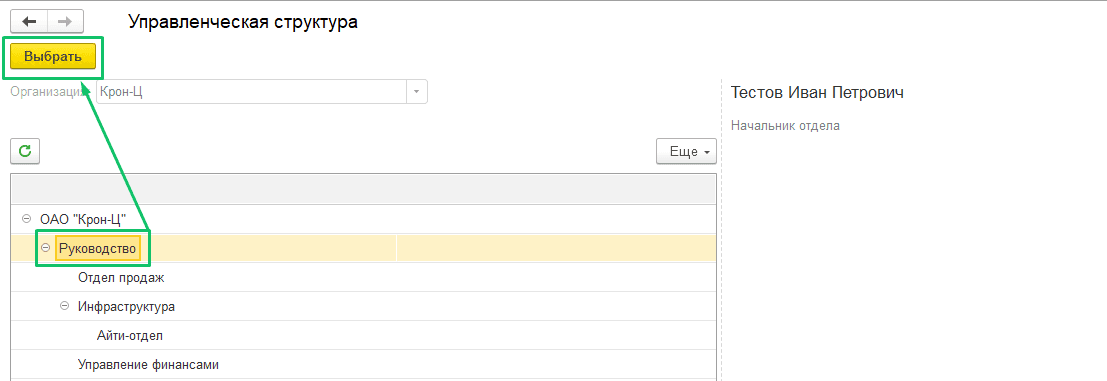
Task: Collapse the Руководство node
Action: 46,248
